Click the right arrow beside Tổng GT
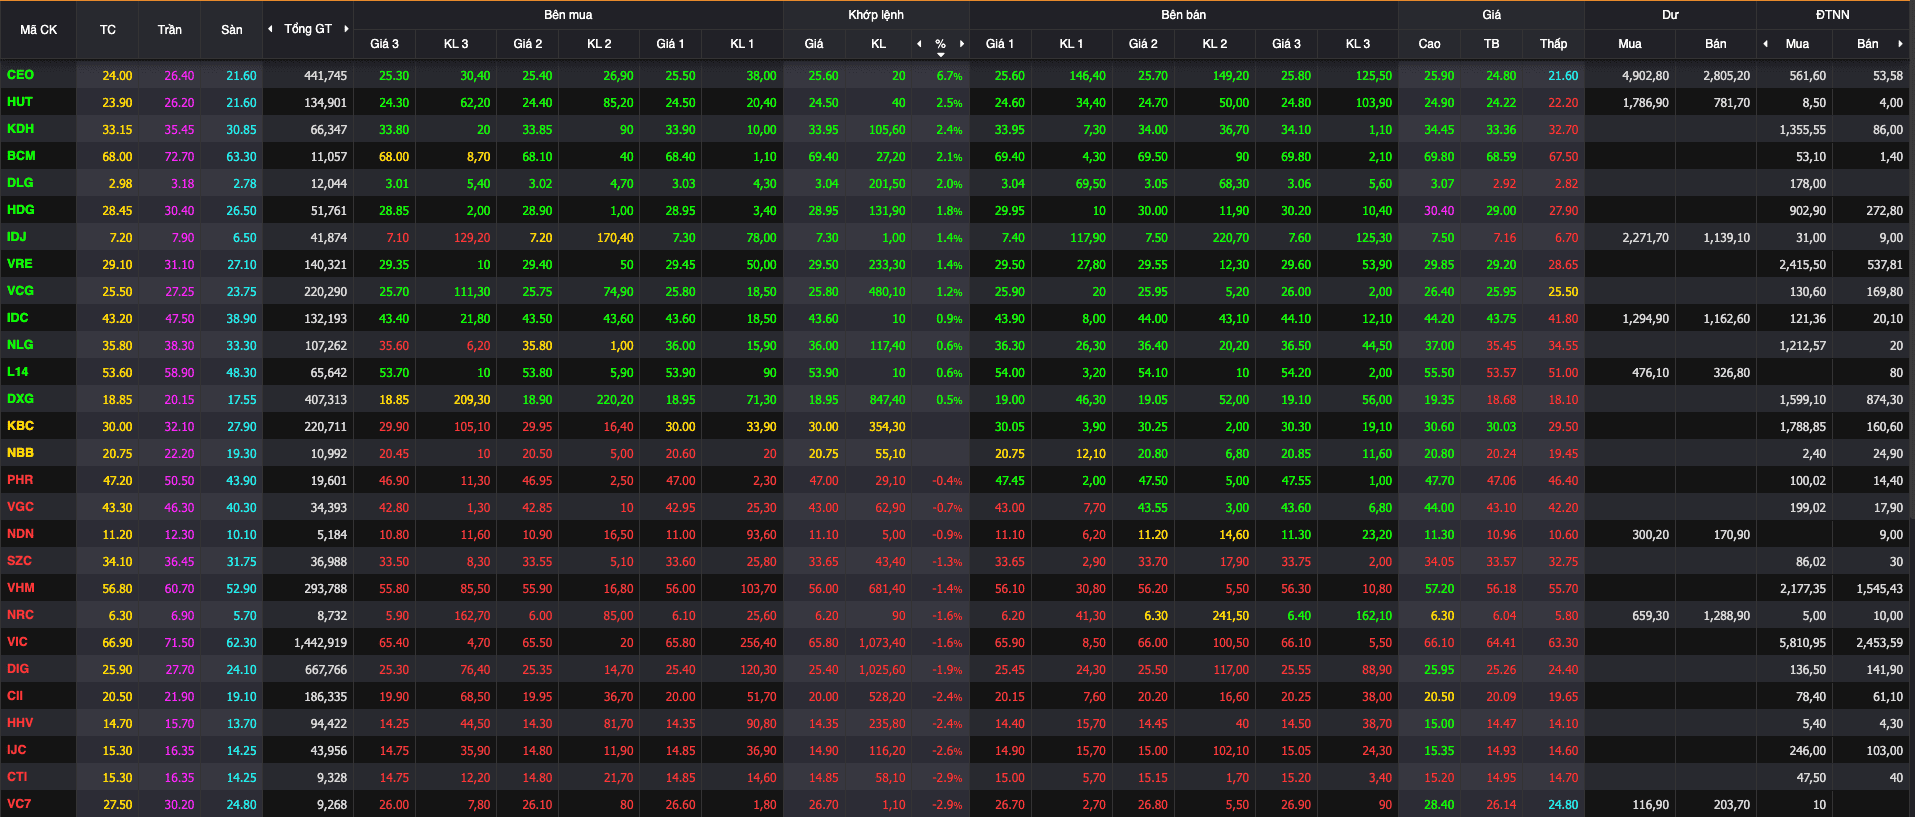The width and height of the screenshot is (1915, 817). 346,29
